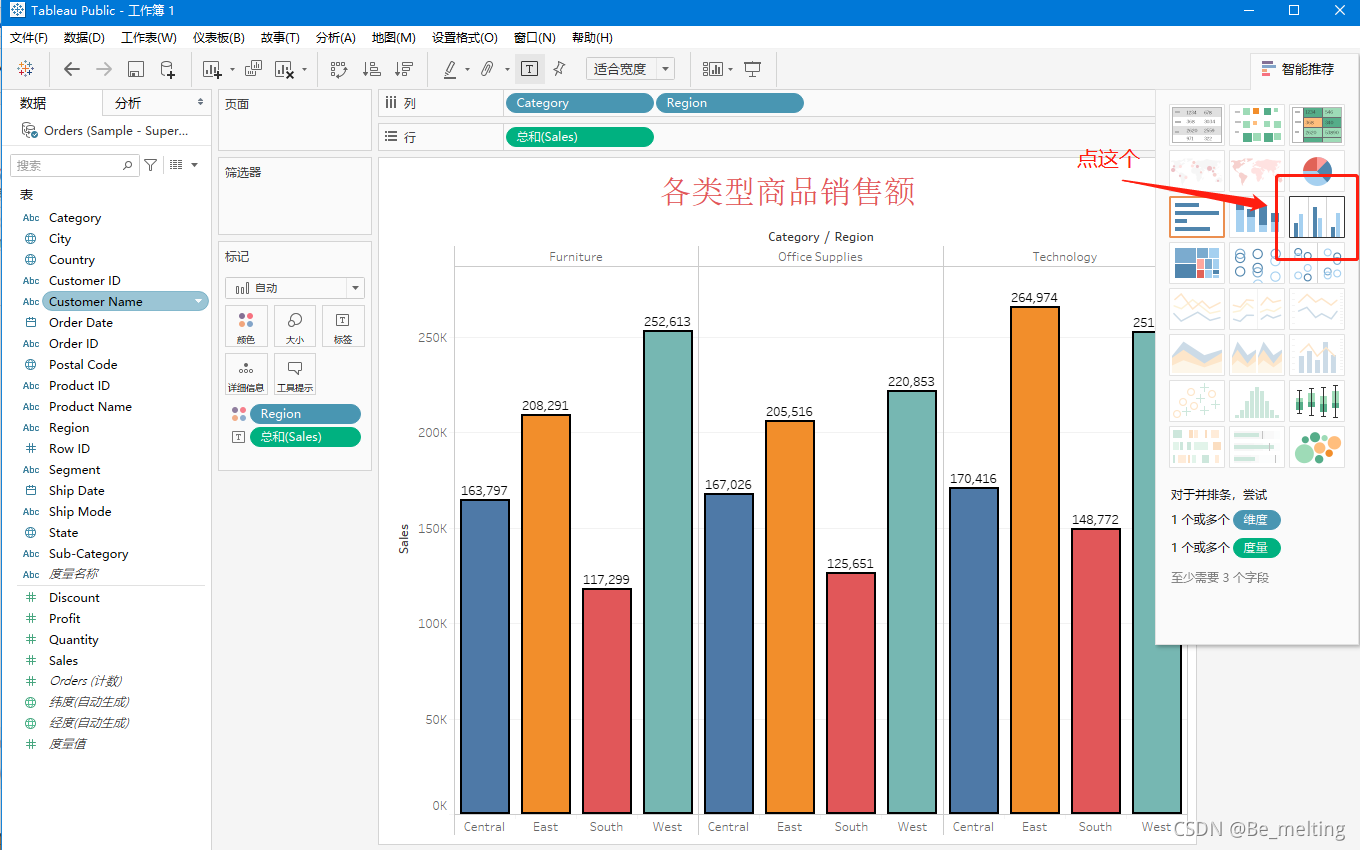1360x850 pixels.
Task: Switch to the 数据 pane tab
Action: pos(33,103)
